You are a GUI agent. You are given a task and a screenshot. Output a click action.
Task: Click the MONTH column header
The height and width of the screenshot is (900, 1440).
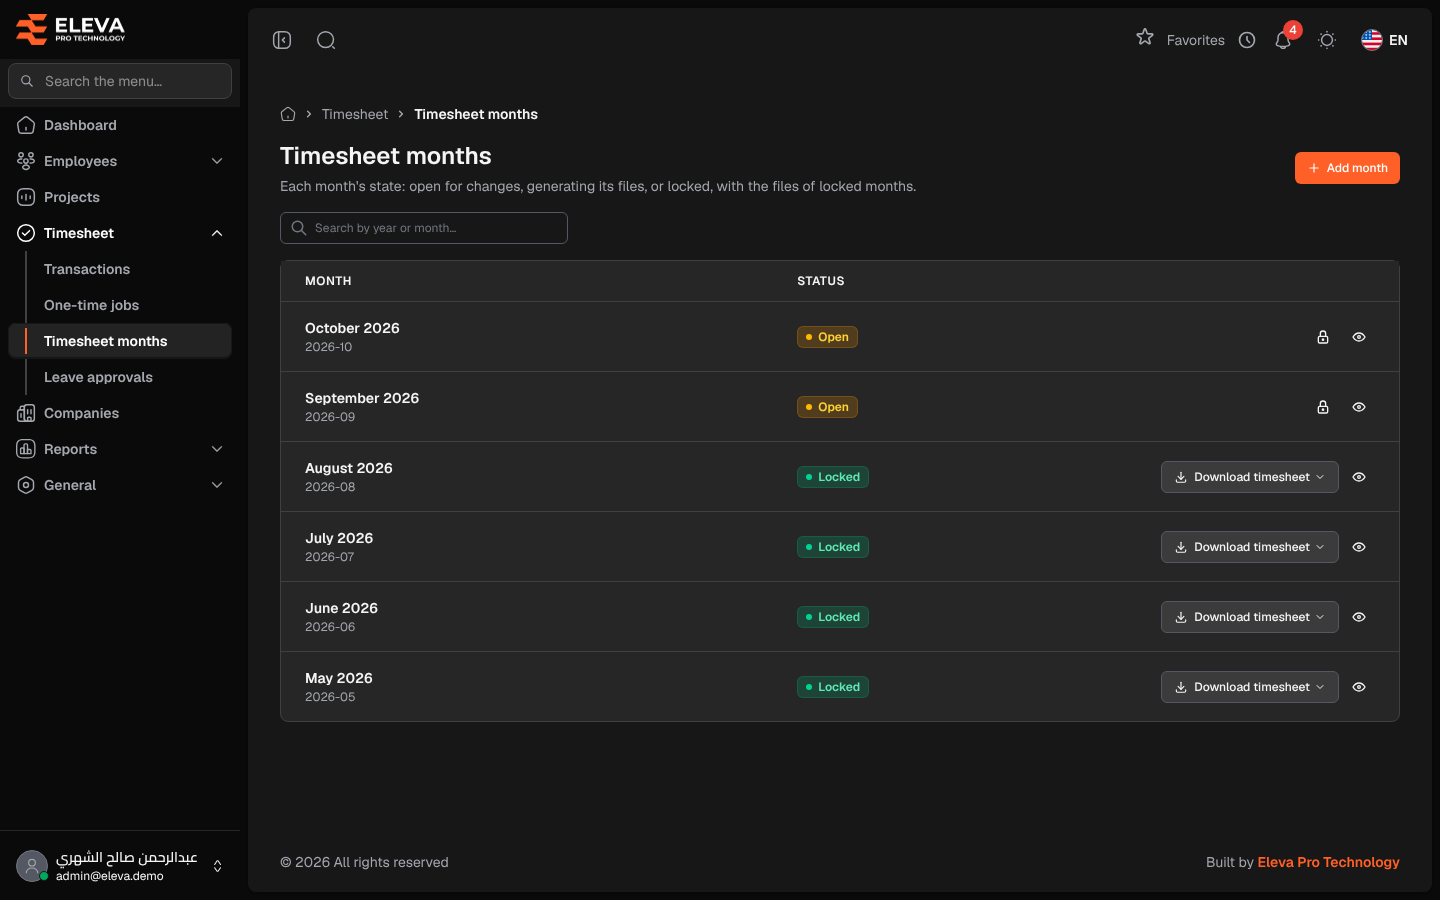coord(328,281)
